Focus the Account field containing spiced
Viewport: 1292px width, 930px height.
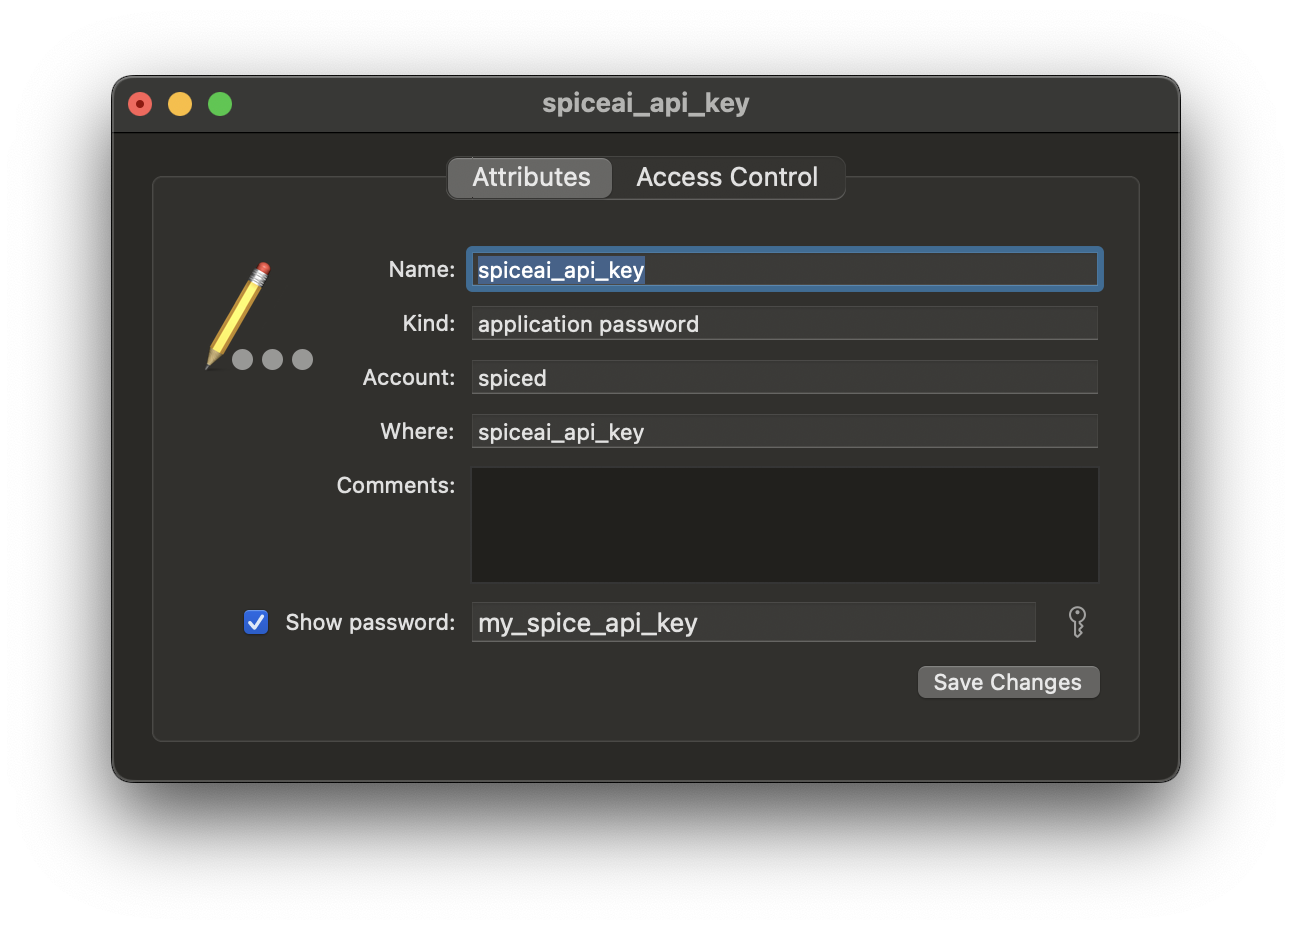click(x=784, y=378)
